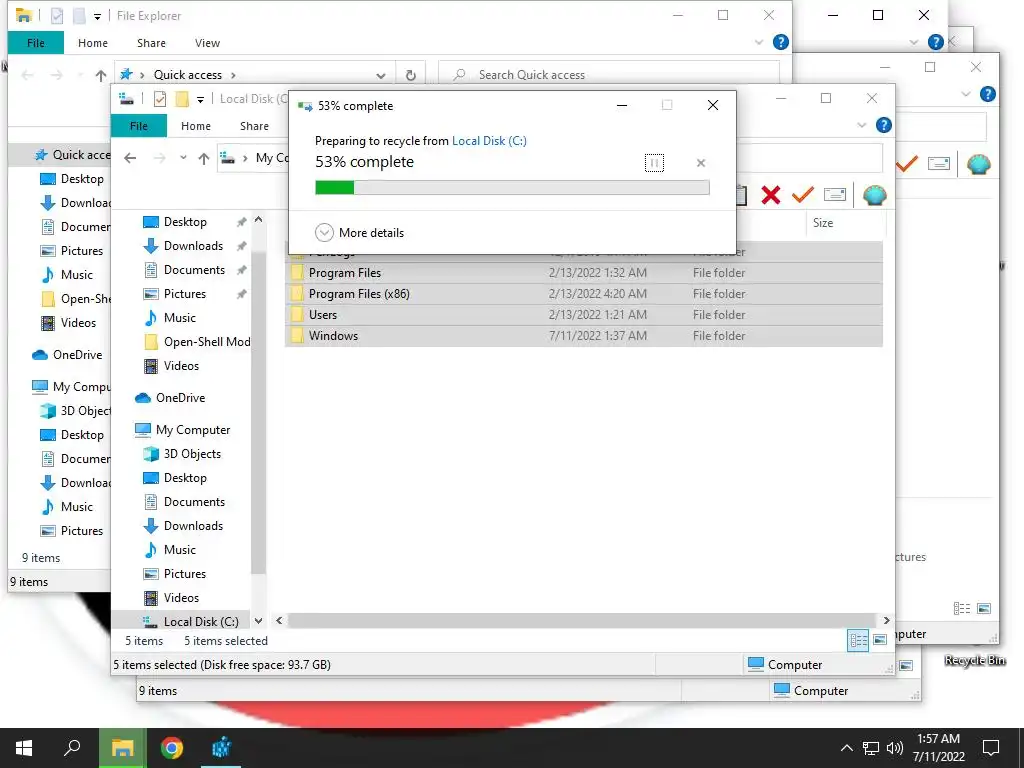This screenshot has height=768, width=1024.
Task: Open help in Local Disk window
Action: [884, 125]
